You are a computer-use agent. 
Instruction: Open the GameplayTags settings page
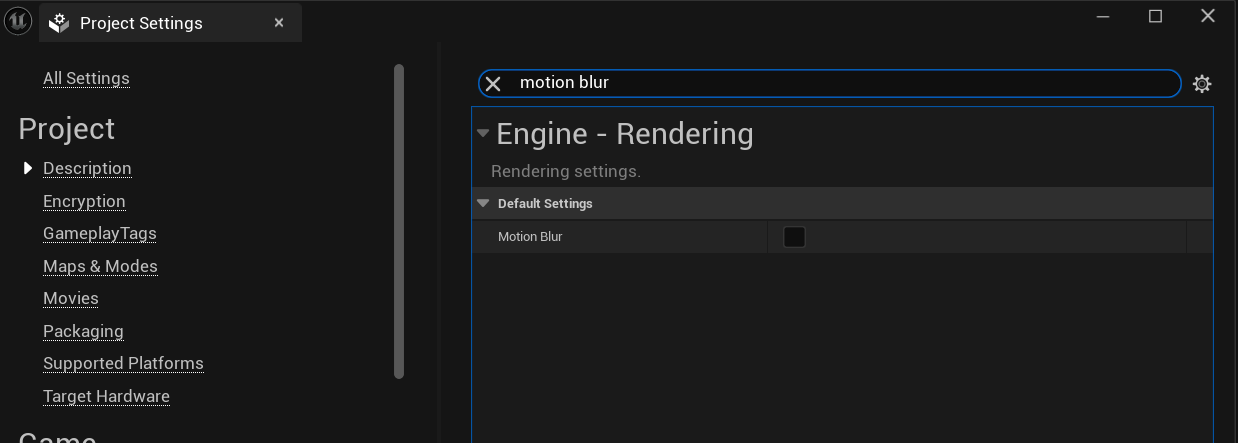point(100,233)
